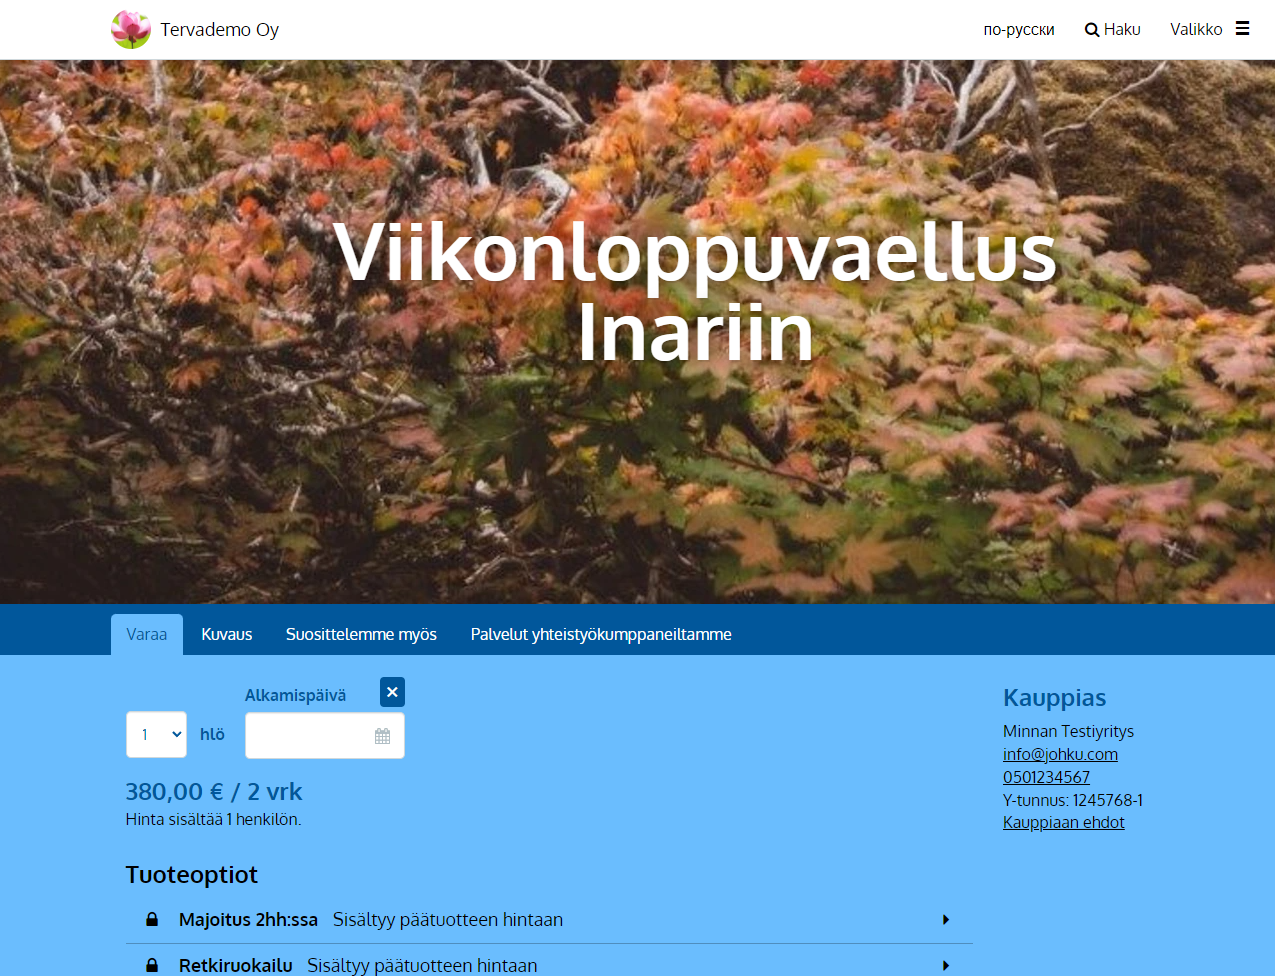Open the calendar icon in Alkamispäivä field
The width and height of the screenshot is (1275, 976).
point(382,736)
